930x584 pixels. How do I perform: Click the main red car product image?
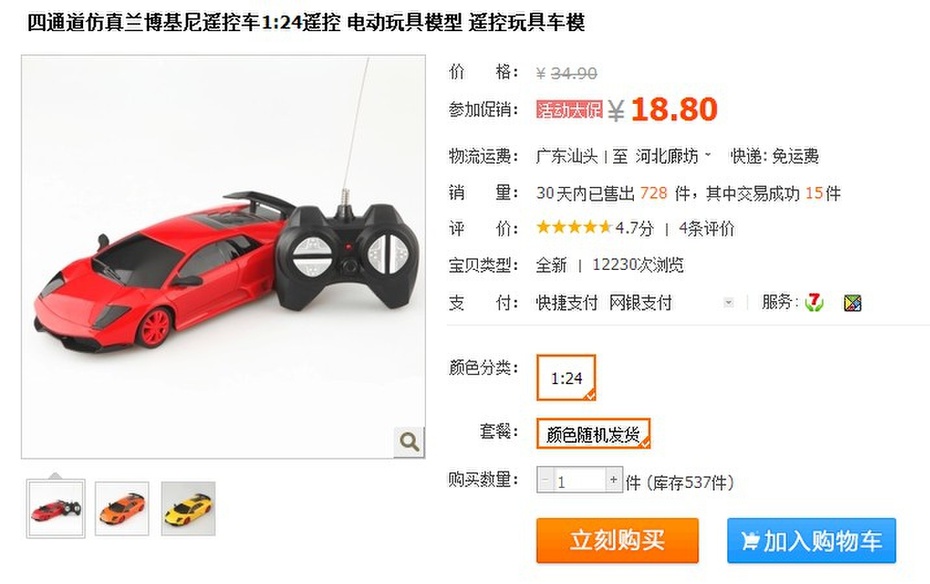tap(224, 257)
